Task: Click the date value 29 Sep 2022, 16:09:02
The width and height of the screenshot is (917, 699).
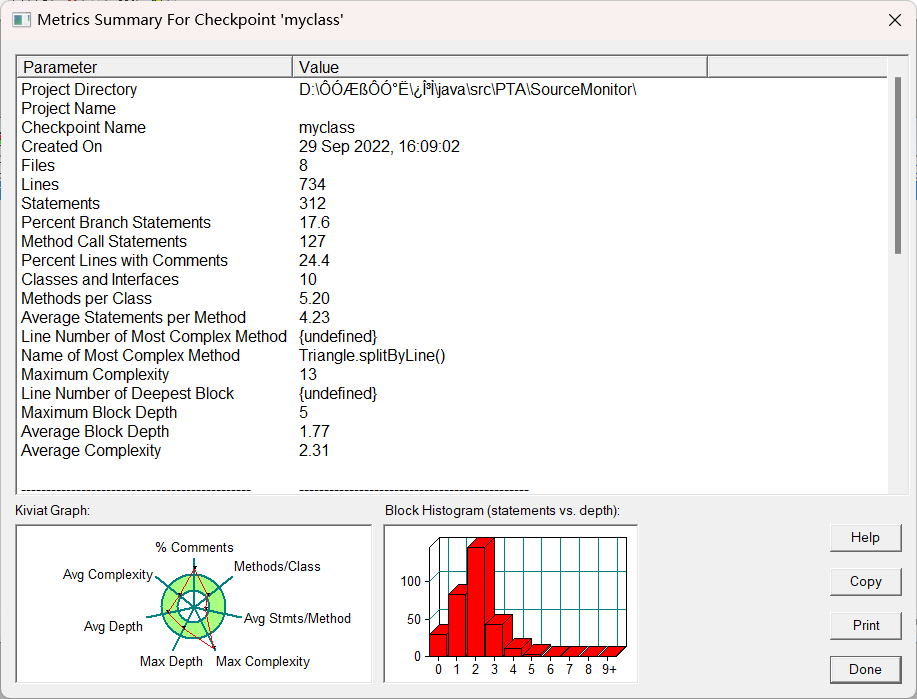Action: point(380,146)
